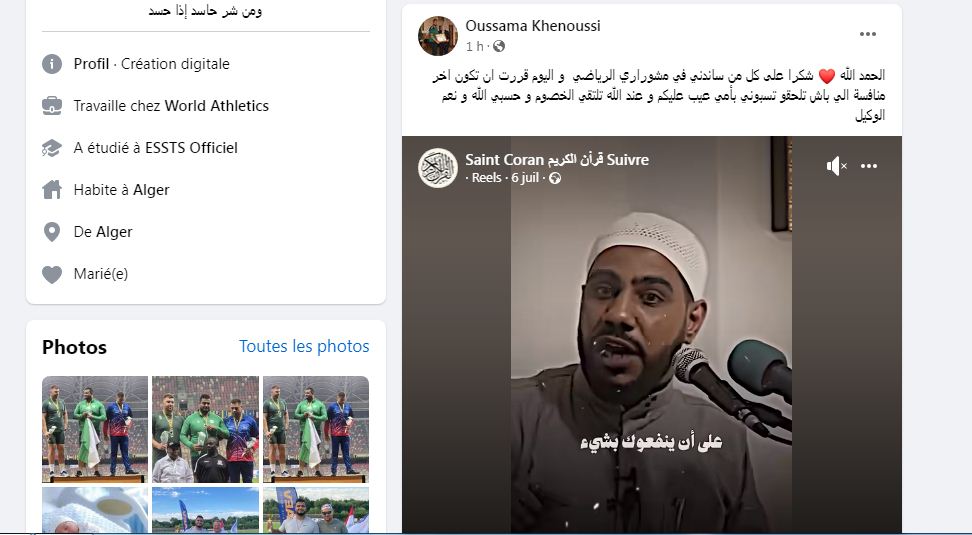Viewport: 972px width, 535px height.
Task: Click the location pin icon beside De Alger
Action: tap(52, 232)
